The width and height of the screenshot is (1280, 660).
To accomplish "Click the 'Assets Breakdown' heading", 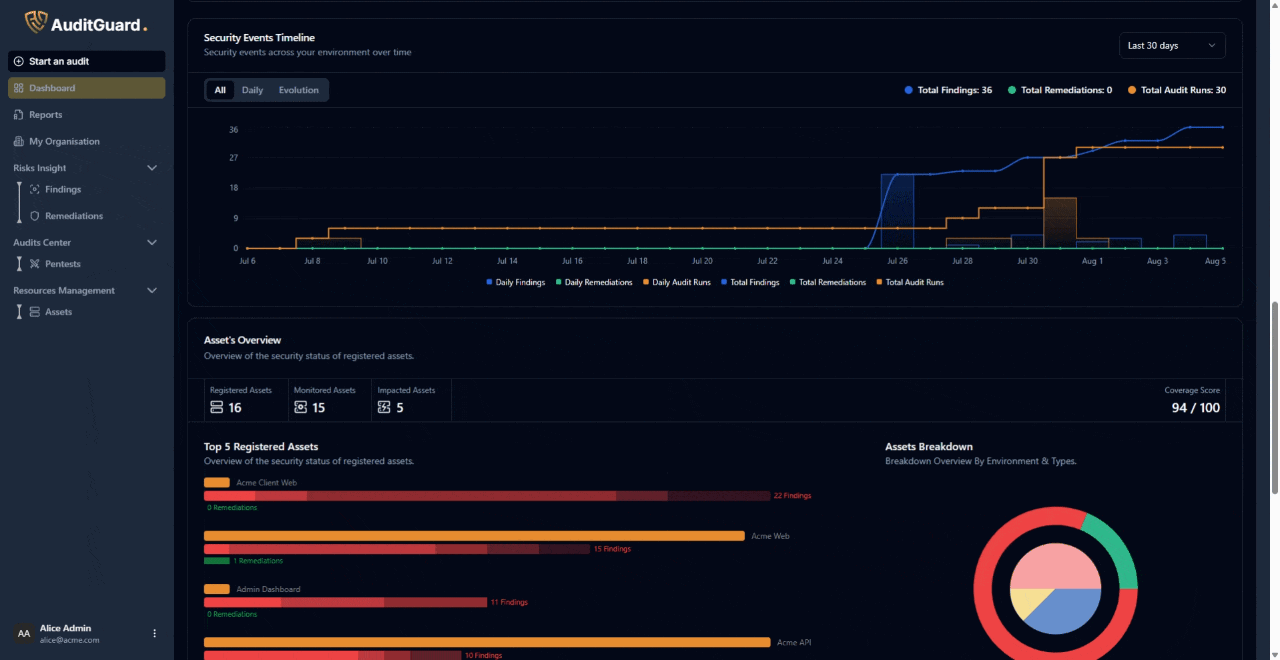I will 929,447.
